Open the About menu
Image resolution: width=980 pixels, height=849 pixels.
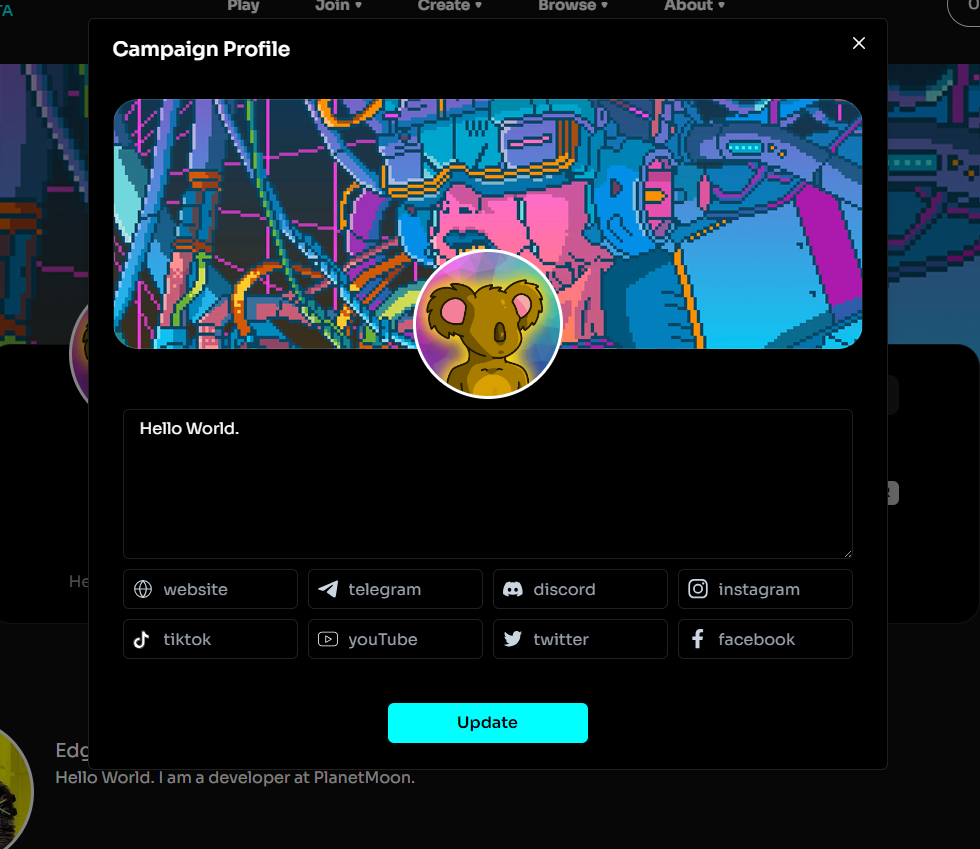(x=693, y=6)
